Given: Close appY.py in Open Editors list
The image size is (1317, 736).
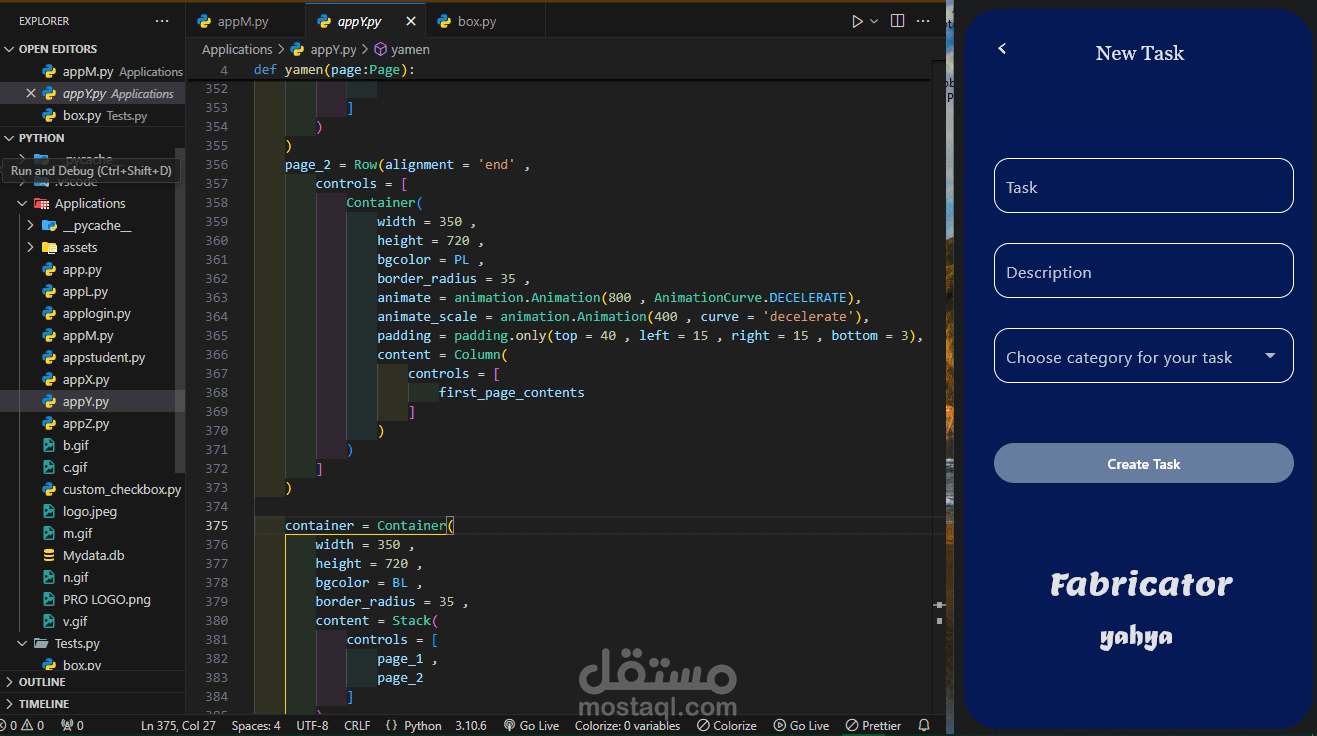Looking at the screenshot, I should click(31, 94).
